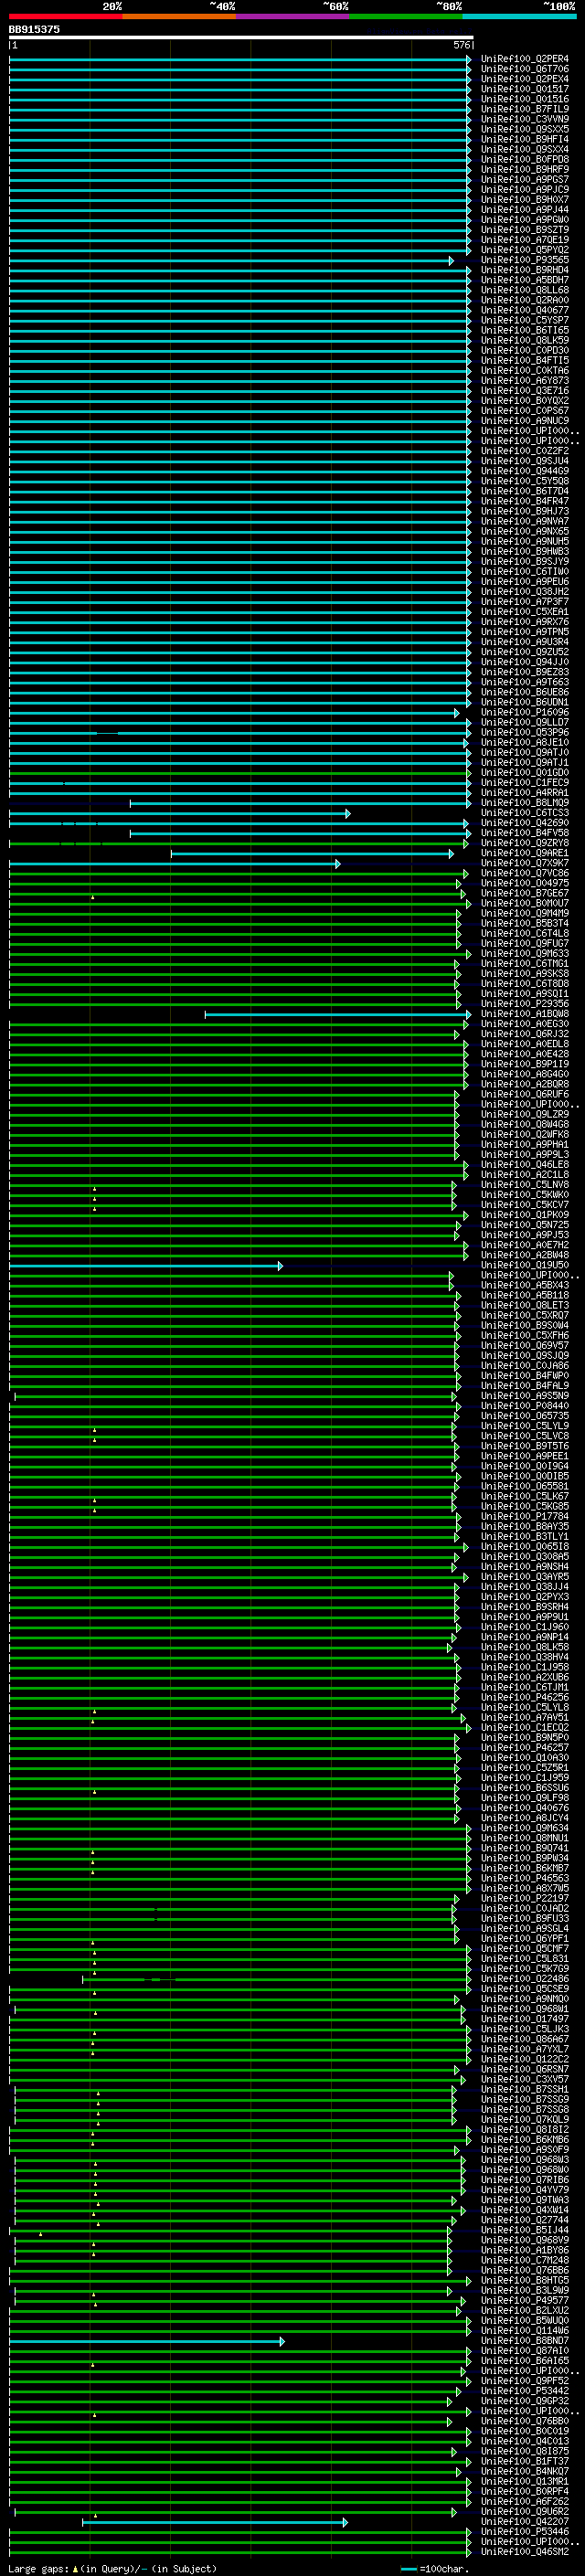Select the UniRef100_Q42690 label

(x=525, y=823)
